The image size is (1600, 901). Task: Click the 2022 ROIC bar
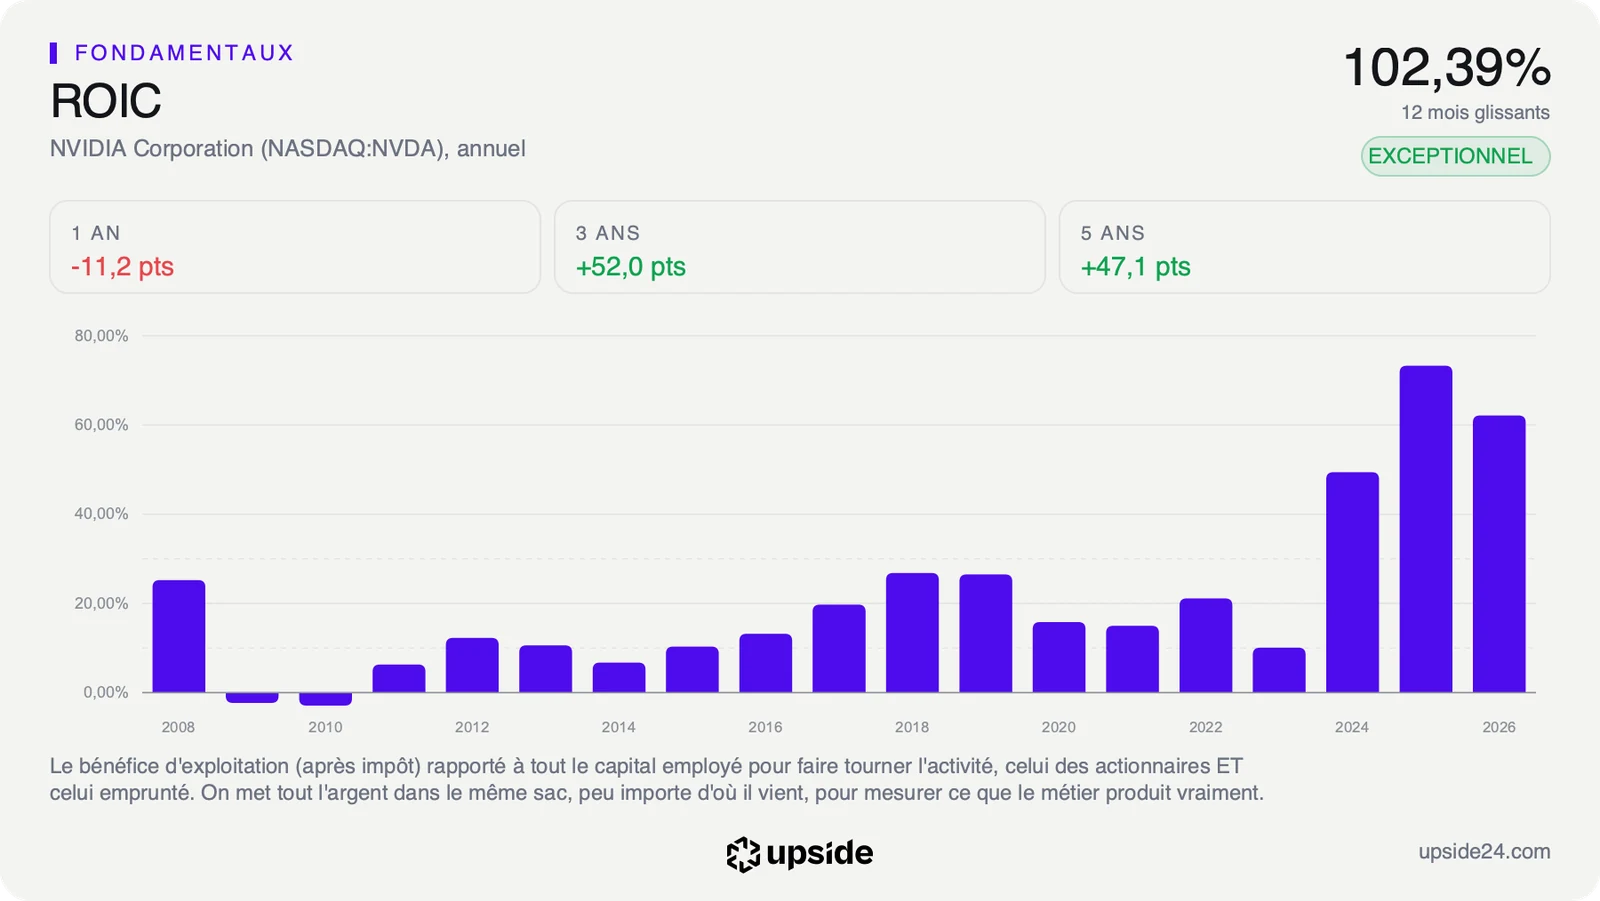tap(1206, 645)
